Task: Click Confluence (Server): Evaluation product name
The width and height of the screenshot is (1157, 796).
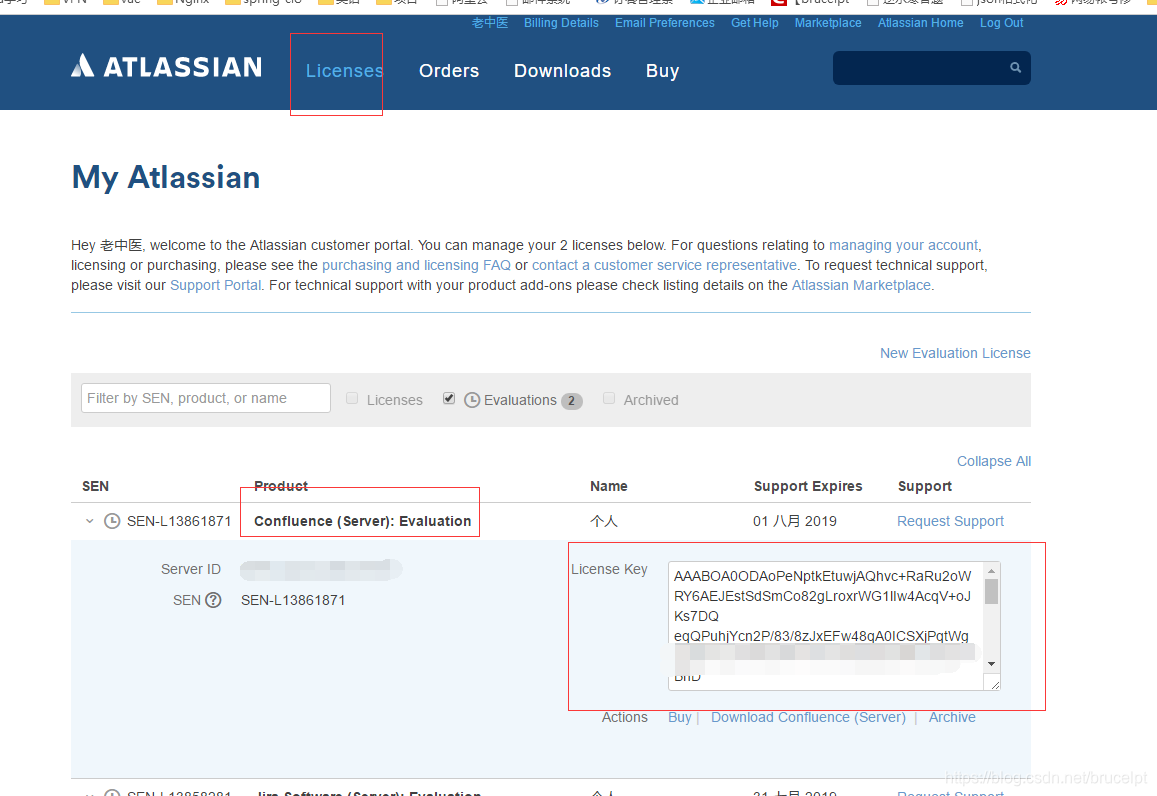Action: [x=362, y=521]
